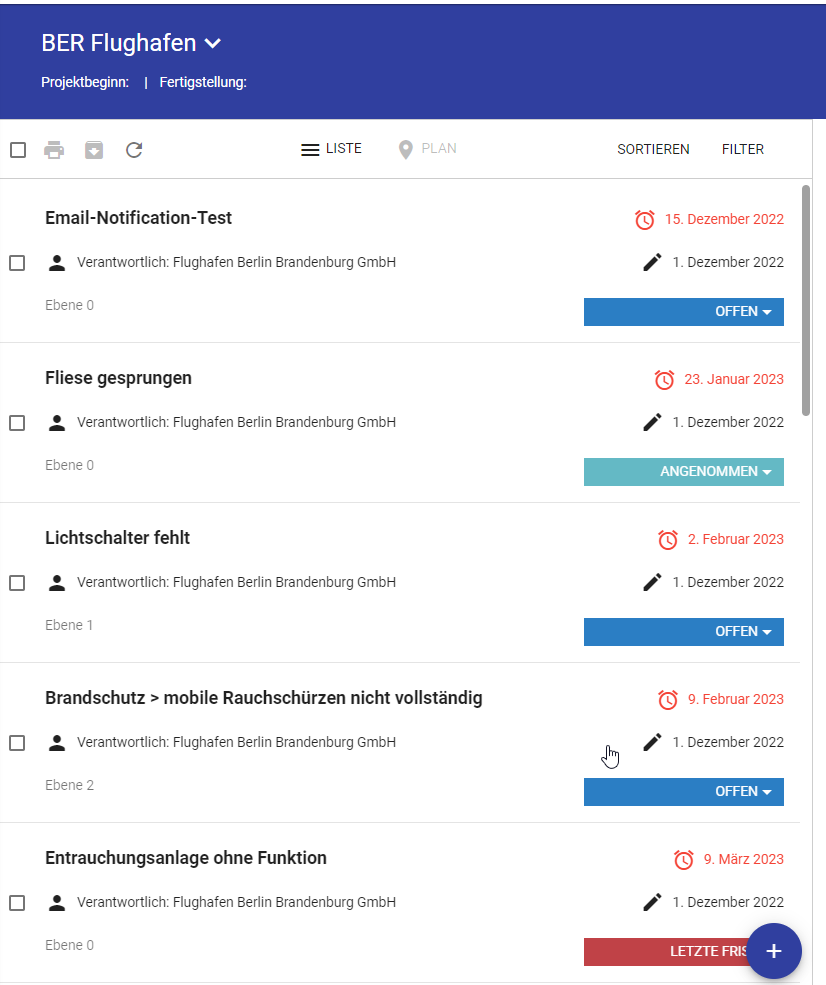This screenshot has height=985, width=826.
Task: Click the vertical scrollbar thumb
Action: click(806, 298)
